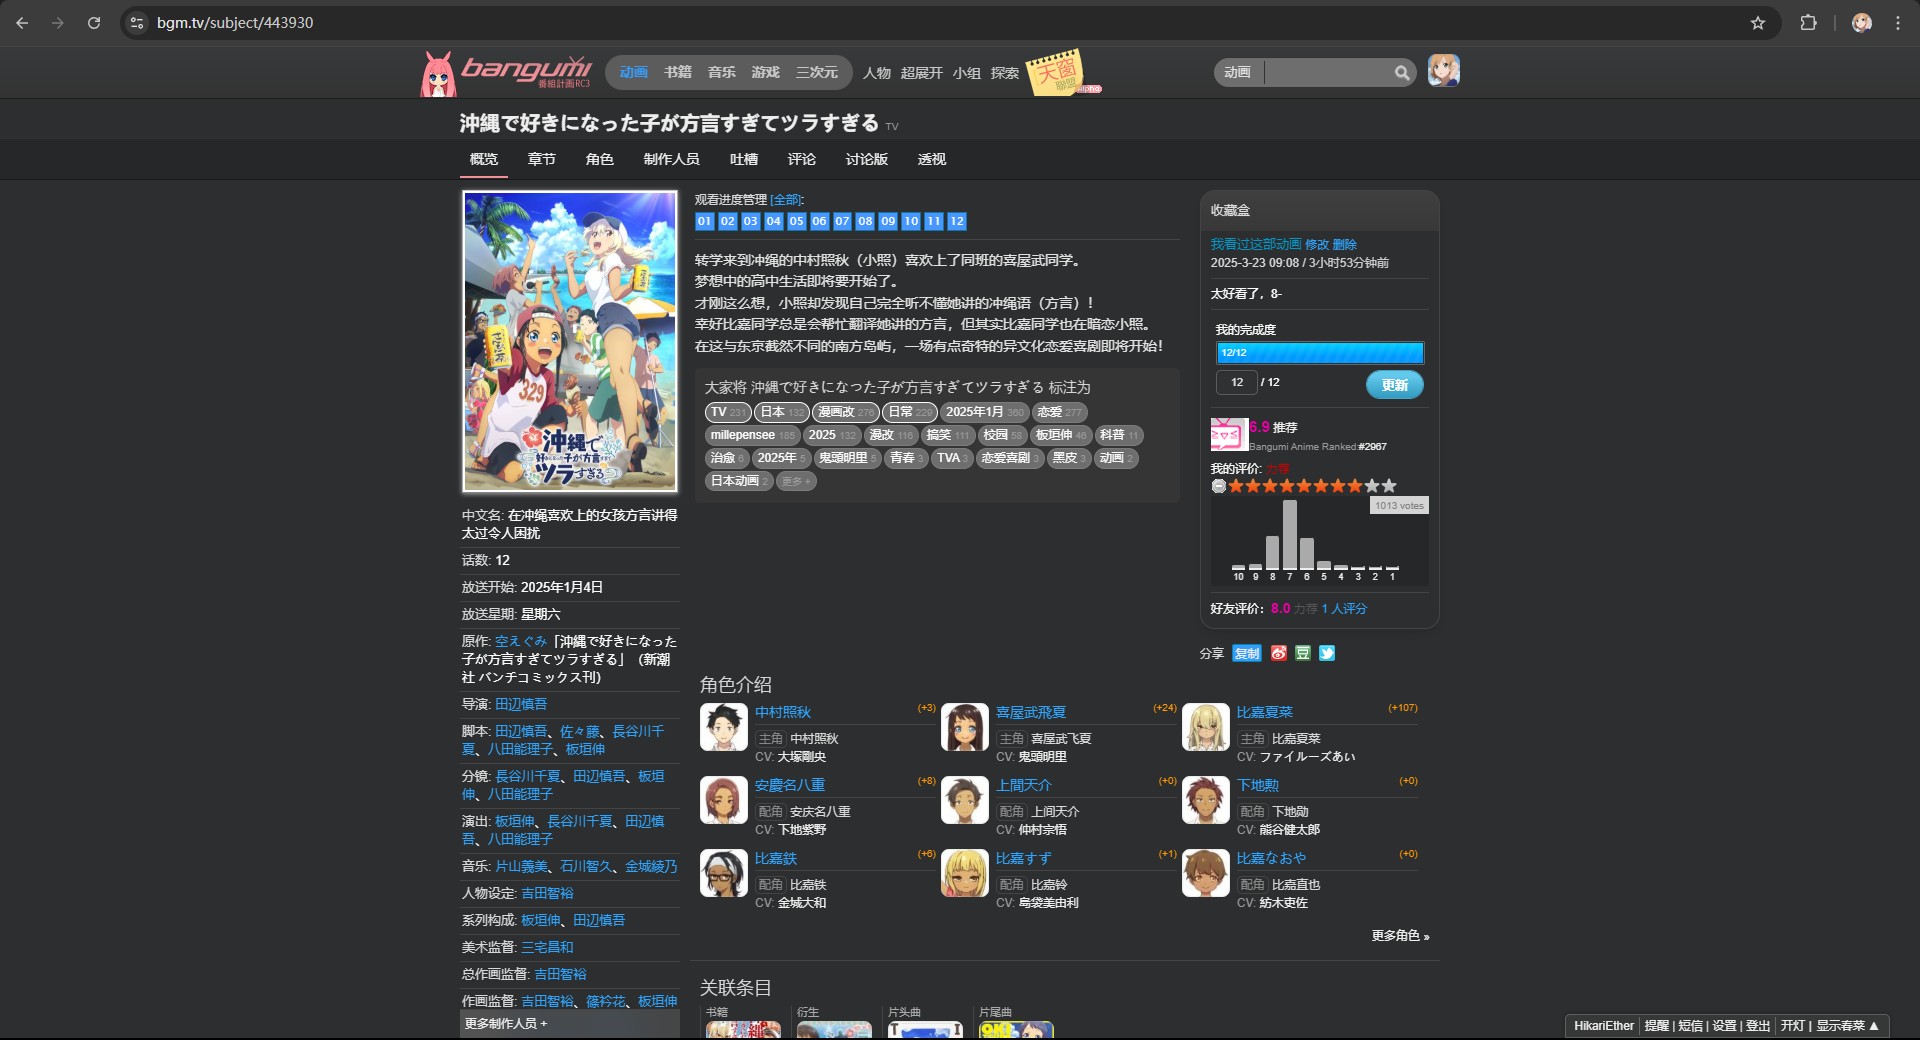Click the 更新 progress button

pyautogui.click(x=1395, y=384)
